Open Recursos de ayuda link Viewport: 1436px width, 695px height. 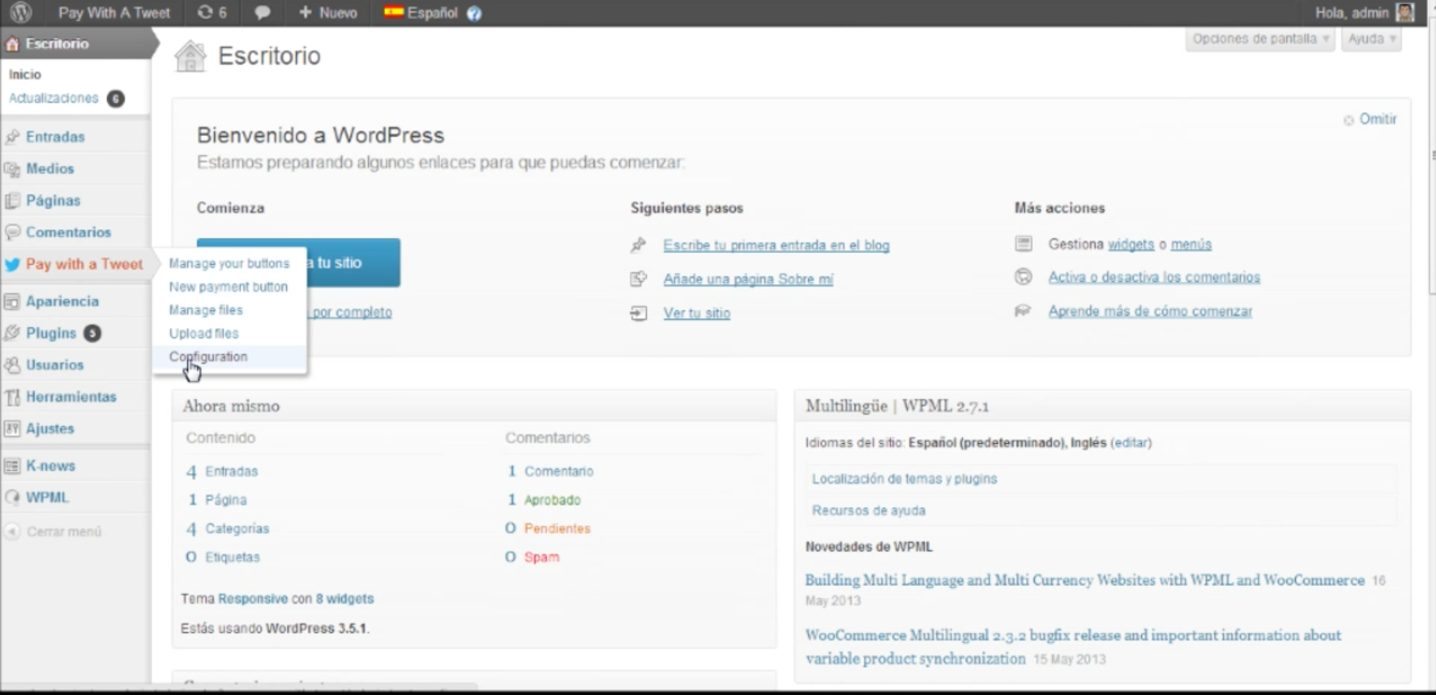(869, 511)
